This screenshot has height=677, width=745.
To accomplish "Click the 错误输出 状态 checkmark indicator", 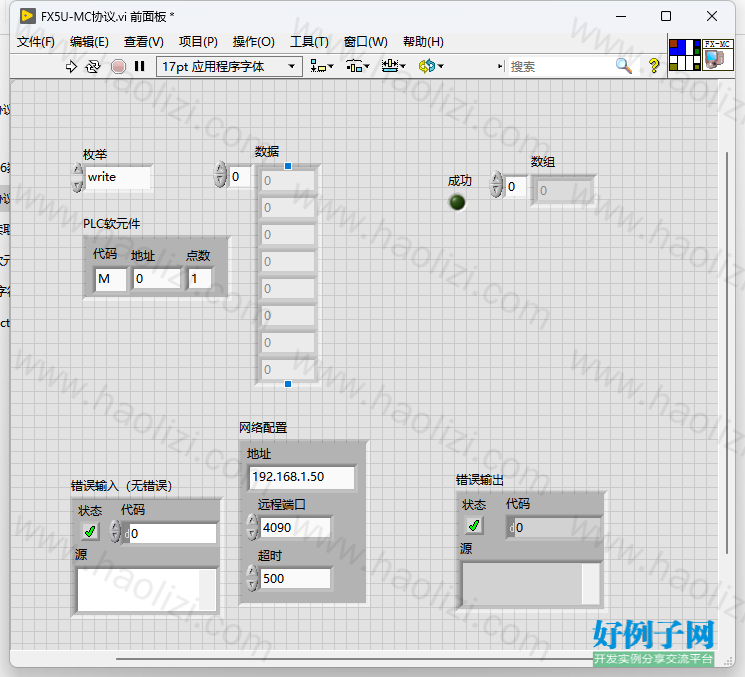I will [x=474, y=526].
